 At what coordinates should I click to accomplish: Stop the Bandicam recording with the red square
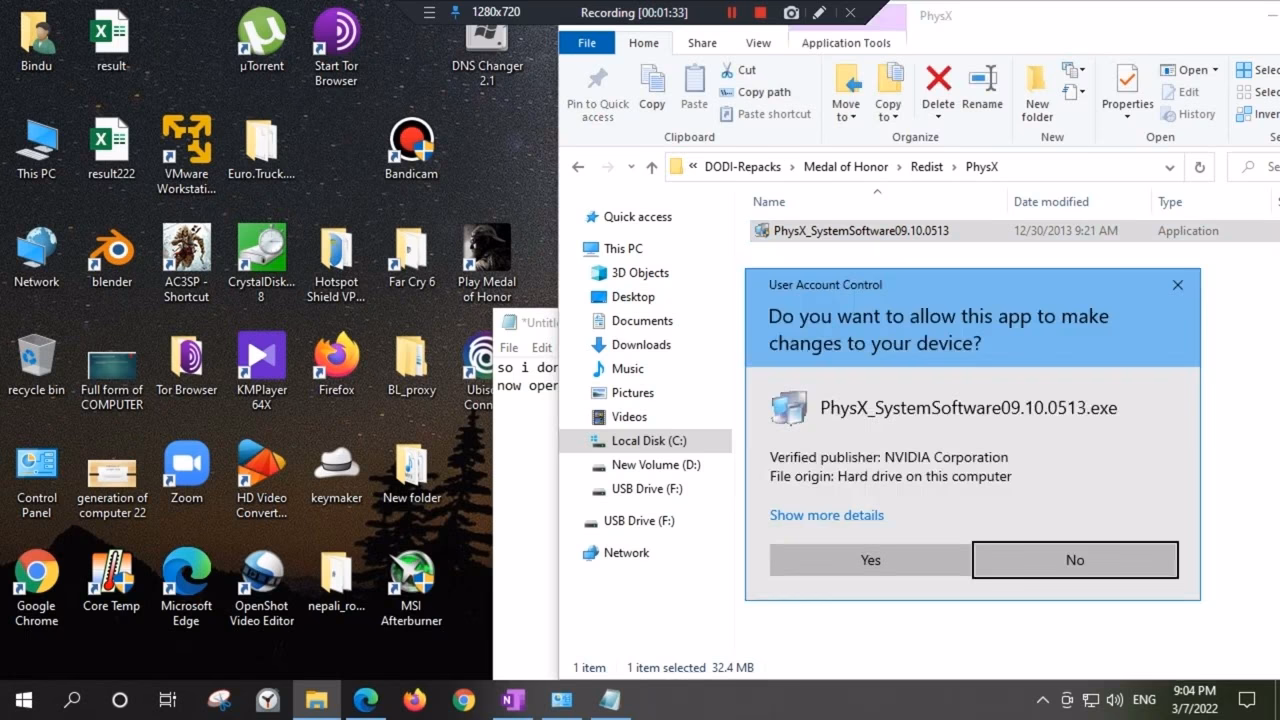(x=761, y=13)
